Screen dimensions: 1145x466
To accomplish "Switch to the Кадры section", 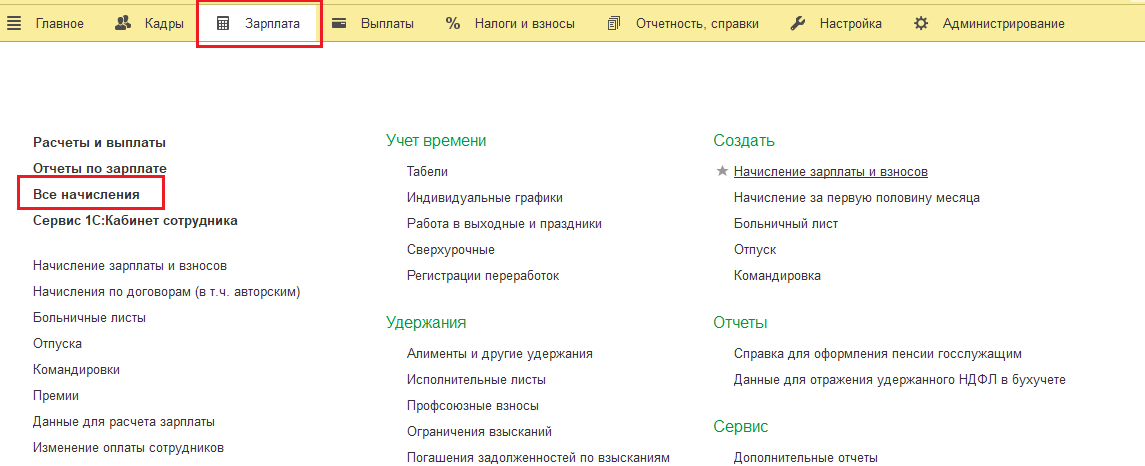I will tap(164, 23).
